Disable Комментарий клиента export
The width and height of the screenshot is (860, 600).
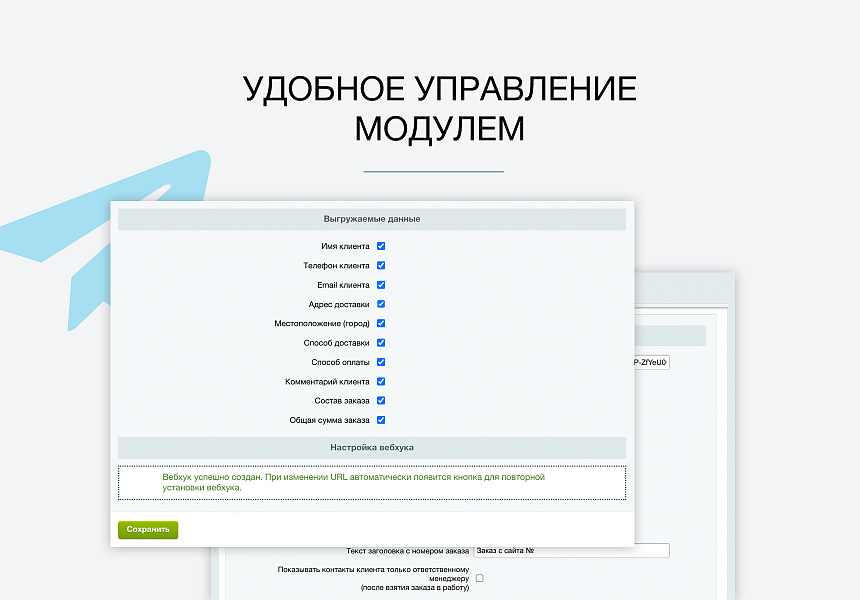[380, 381]
